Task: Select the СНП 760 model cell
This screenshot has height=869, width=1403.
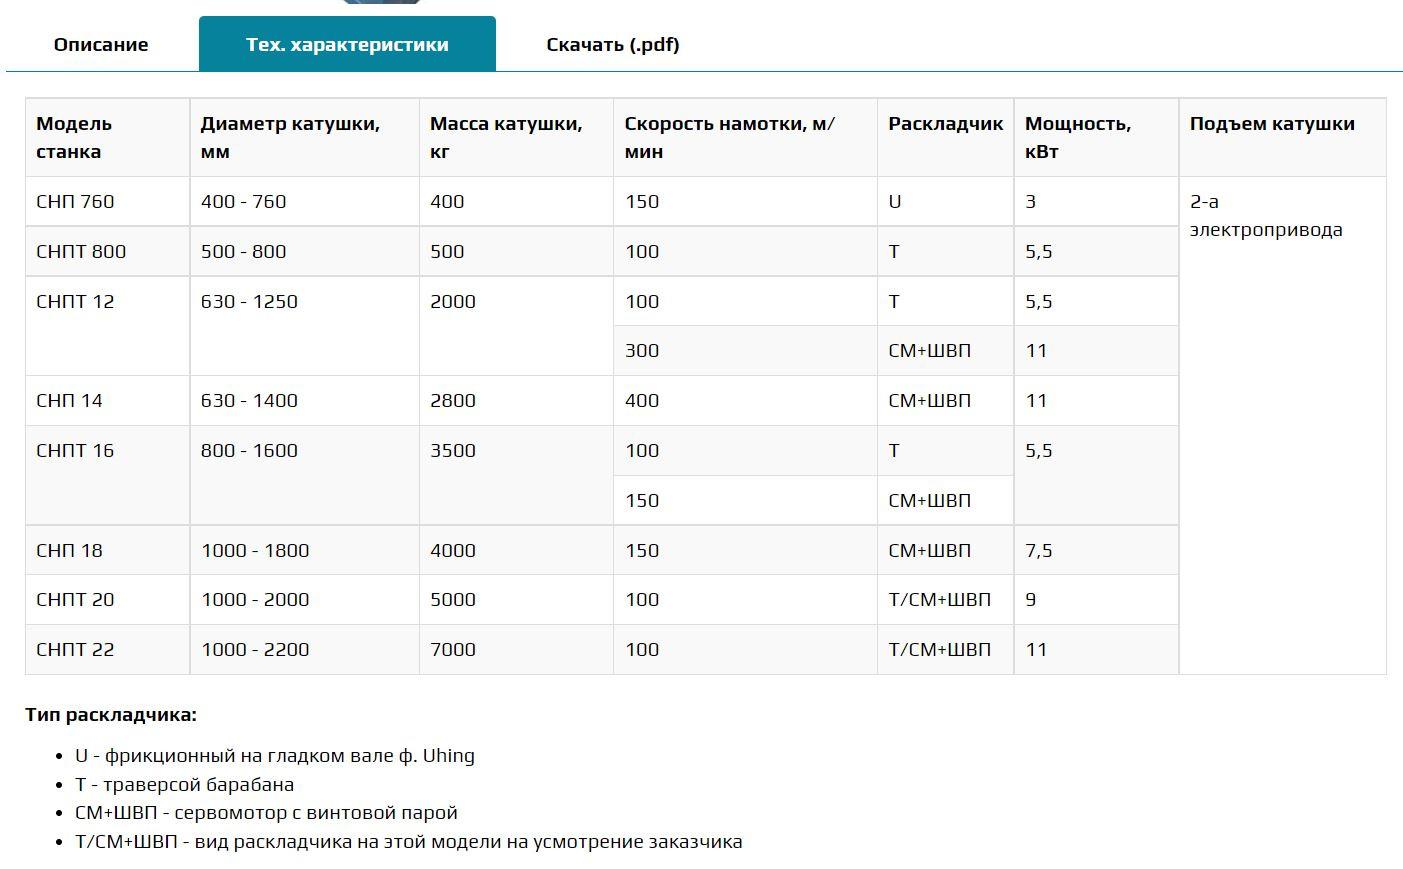Action: coord(76,202)
